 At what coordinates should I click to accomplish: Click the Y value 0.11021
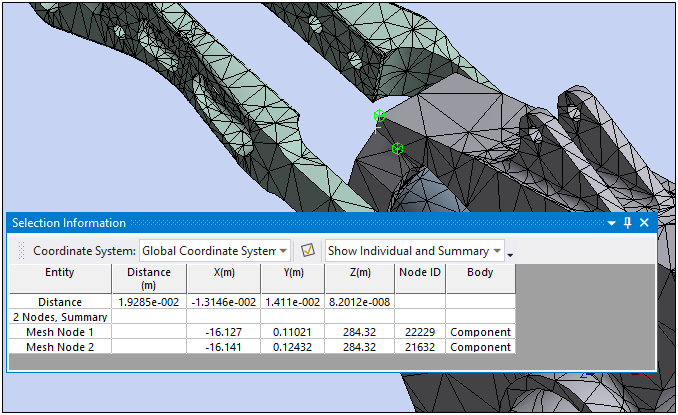pyautogui.click(x=293, y=332)
